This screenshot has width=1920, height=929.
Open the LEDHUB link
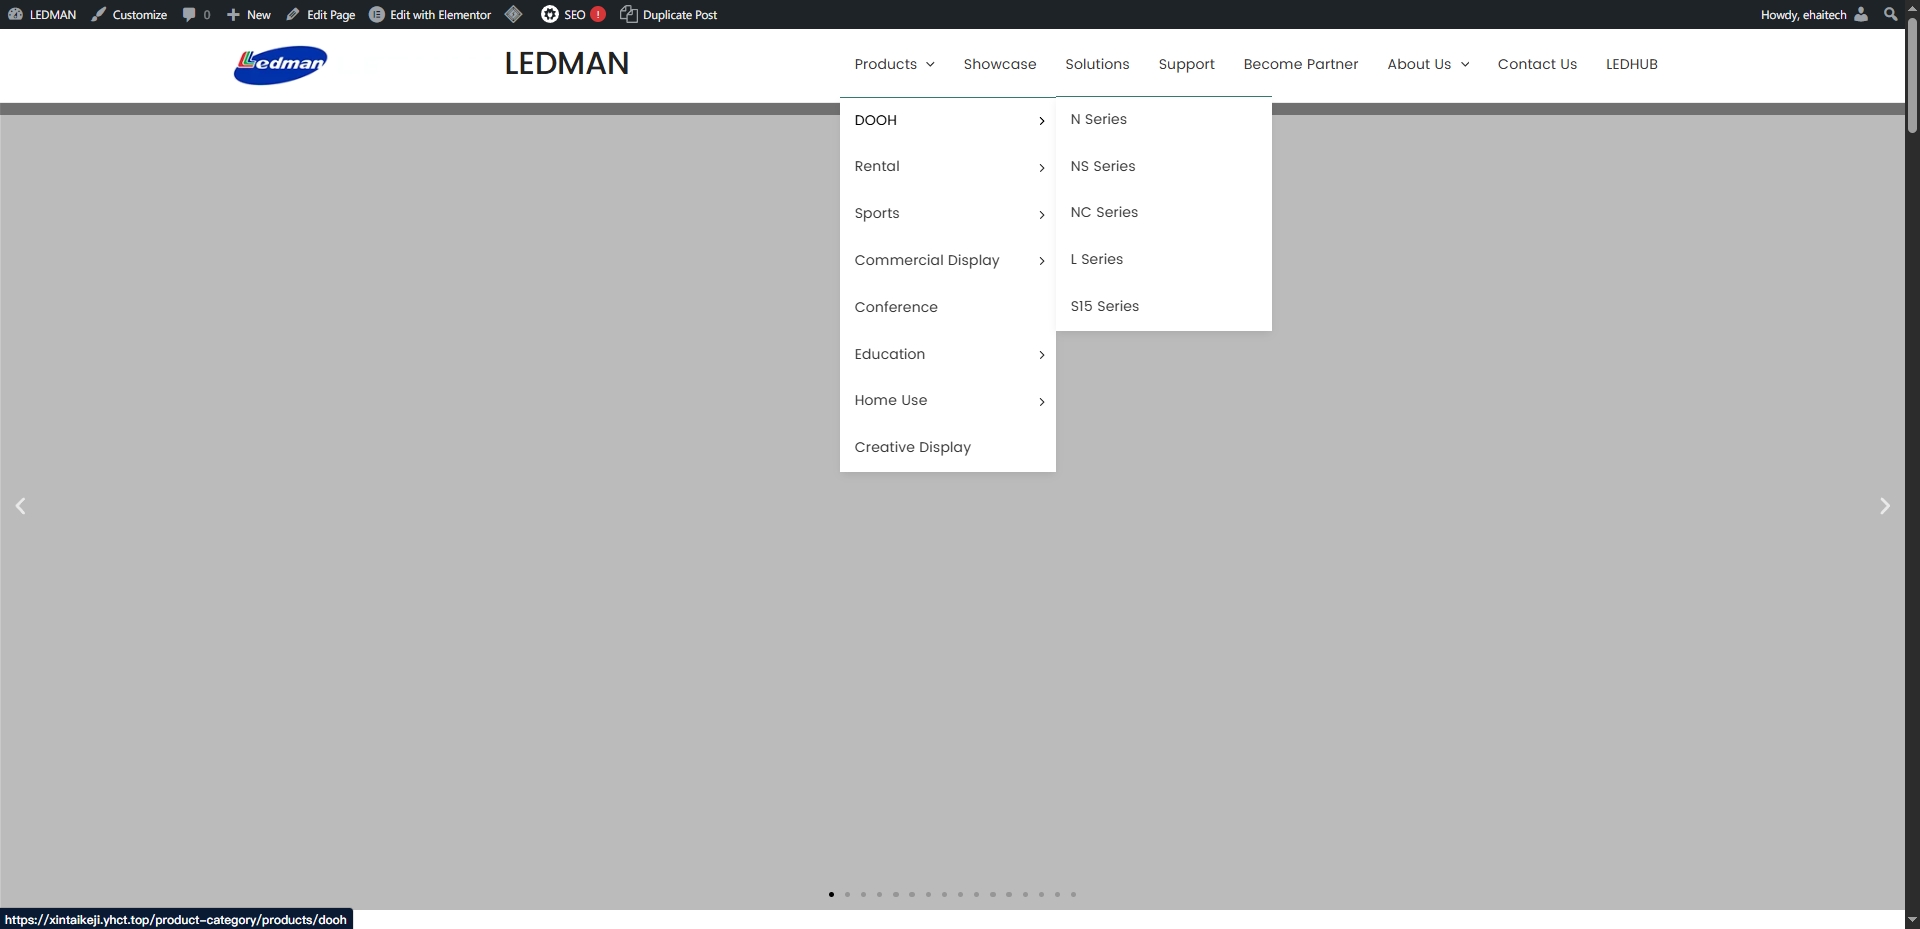[x=1632, y=64]
